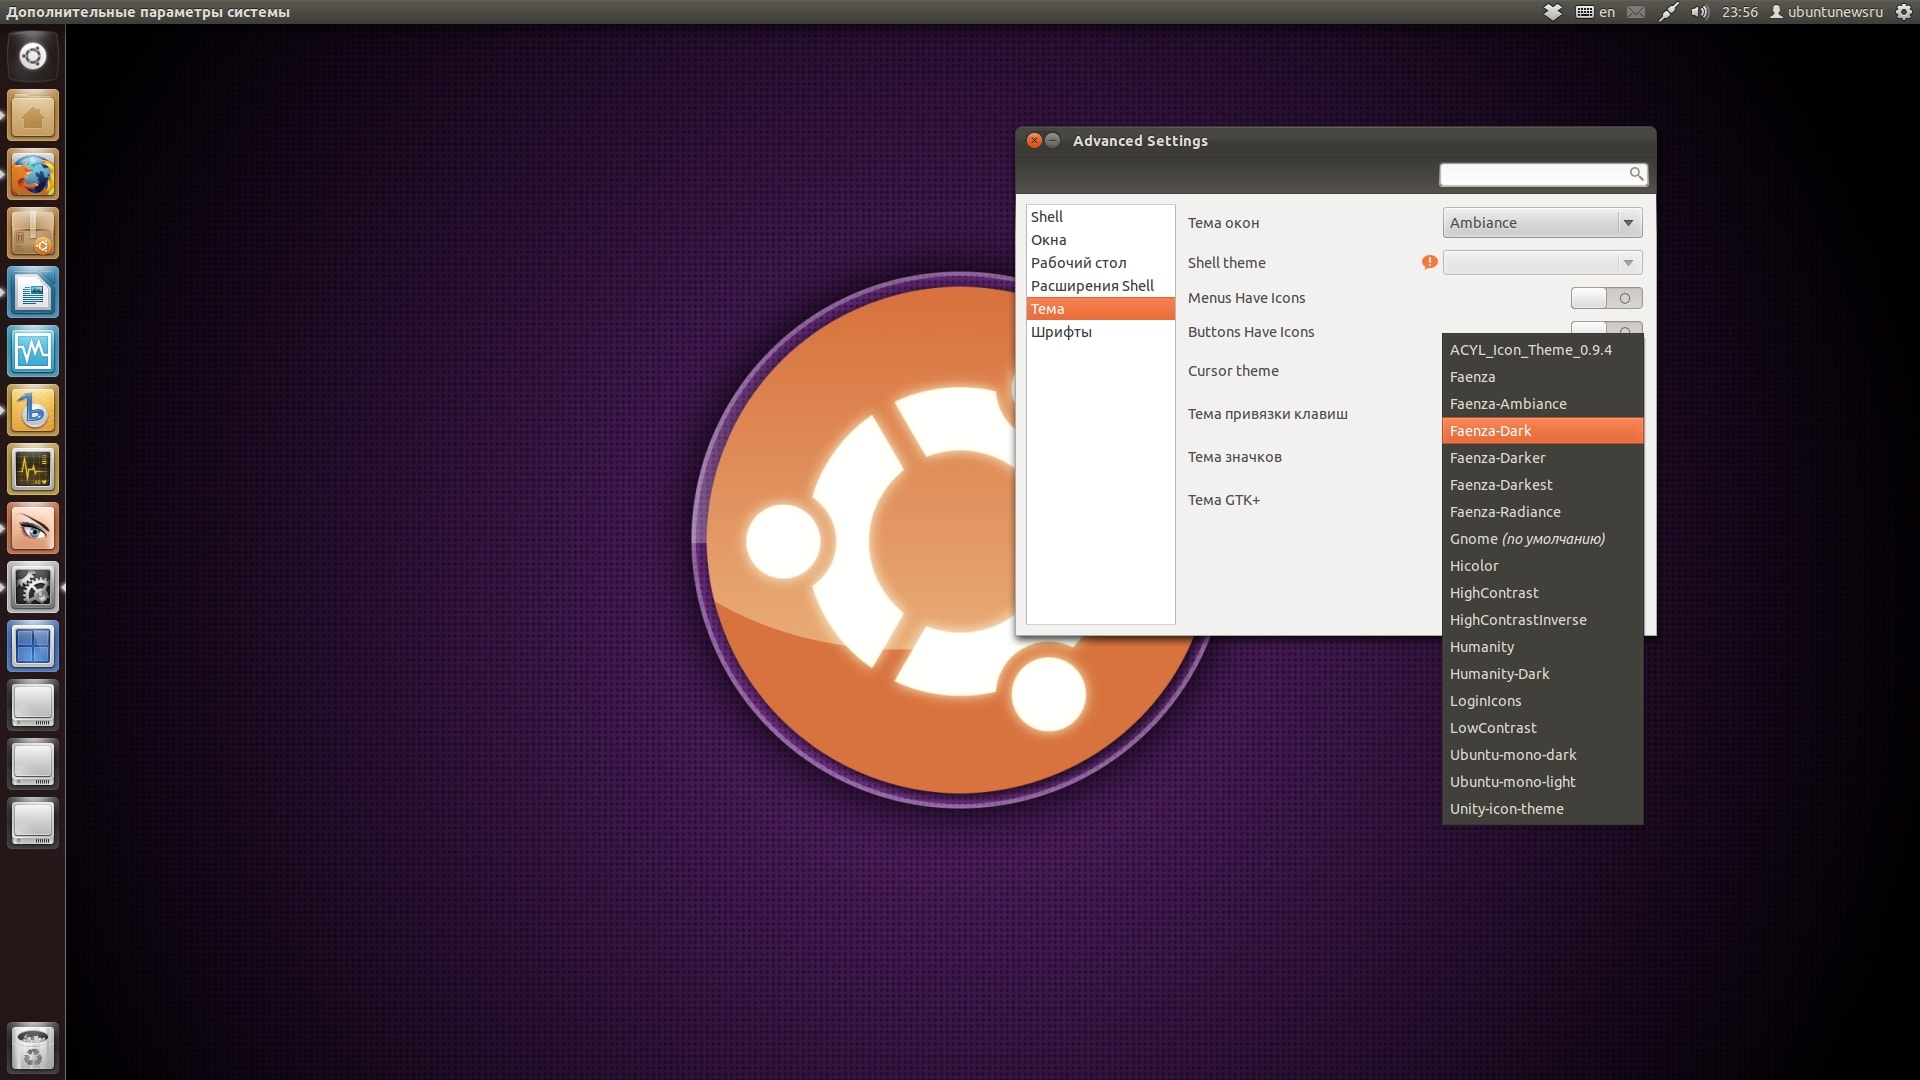Click the Advanced Settings search field
The height and width of the screenshot is (1080, 1920).
1543,174
